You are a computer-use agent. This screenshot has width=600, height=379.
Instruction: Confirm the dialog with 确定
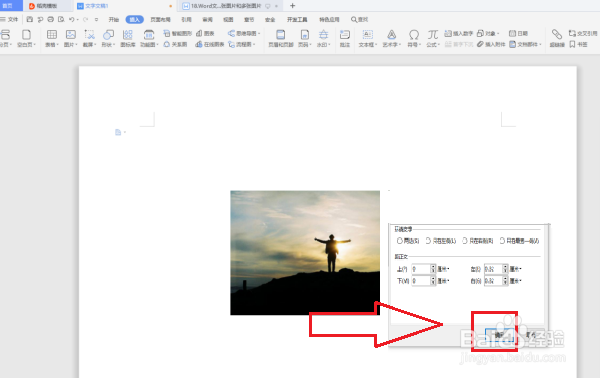point(499,335)
